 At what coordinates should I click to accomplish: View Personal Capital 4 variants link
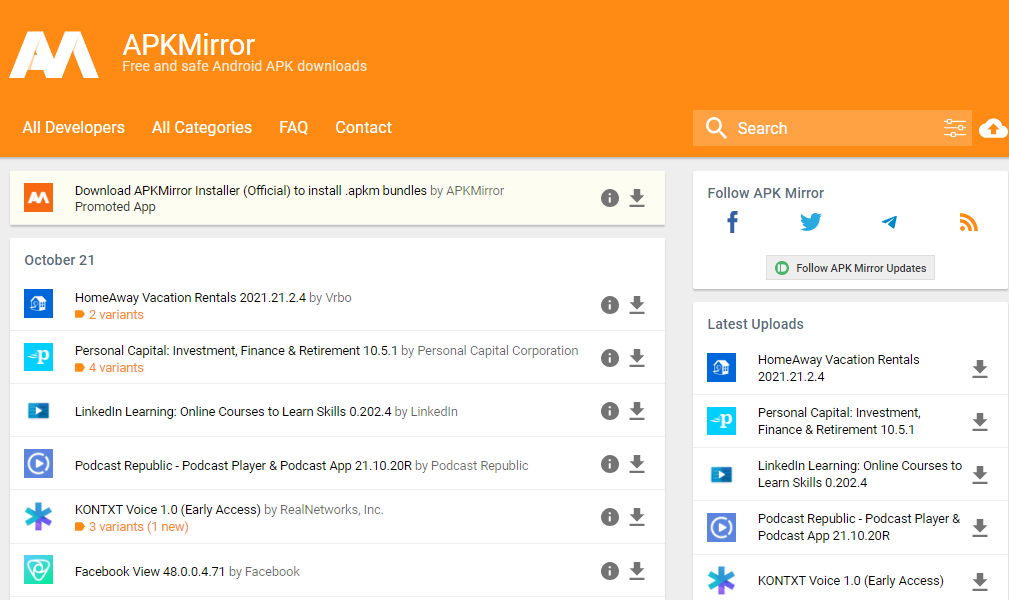click(x=116, y=368)
